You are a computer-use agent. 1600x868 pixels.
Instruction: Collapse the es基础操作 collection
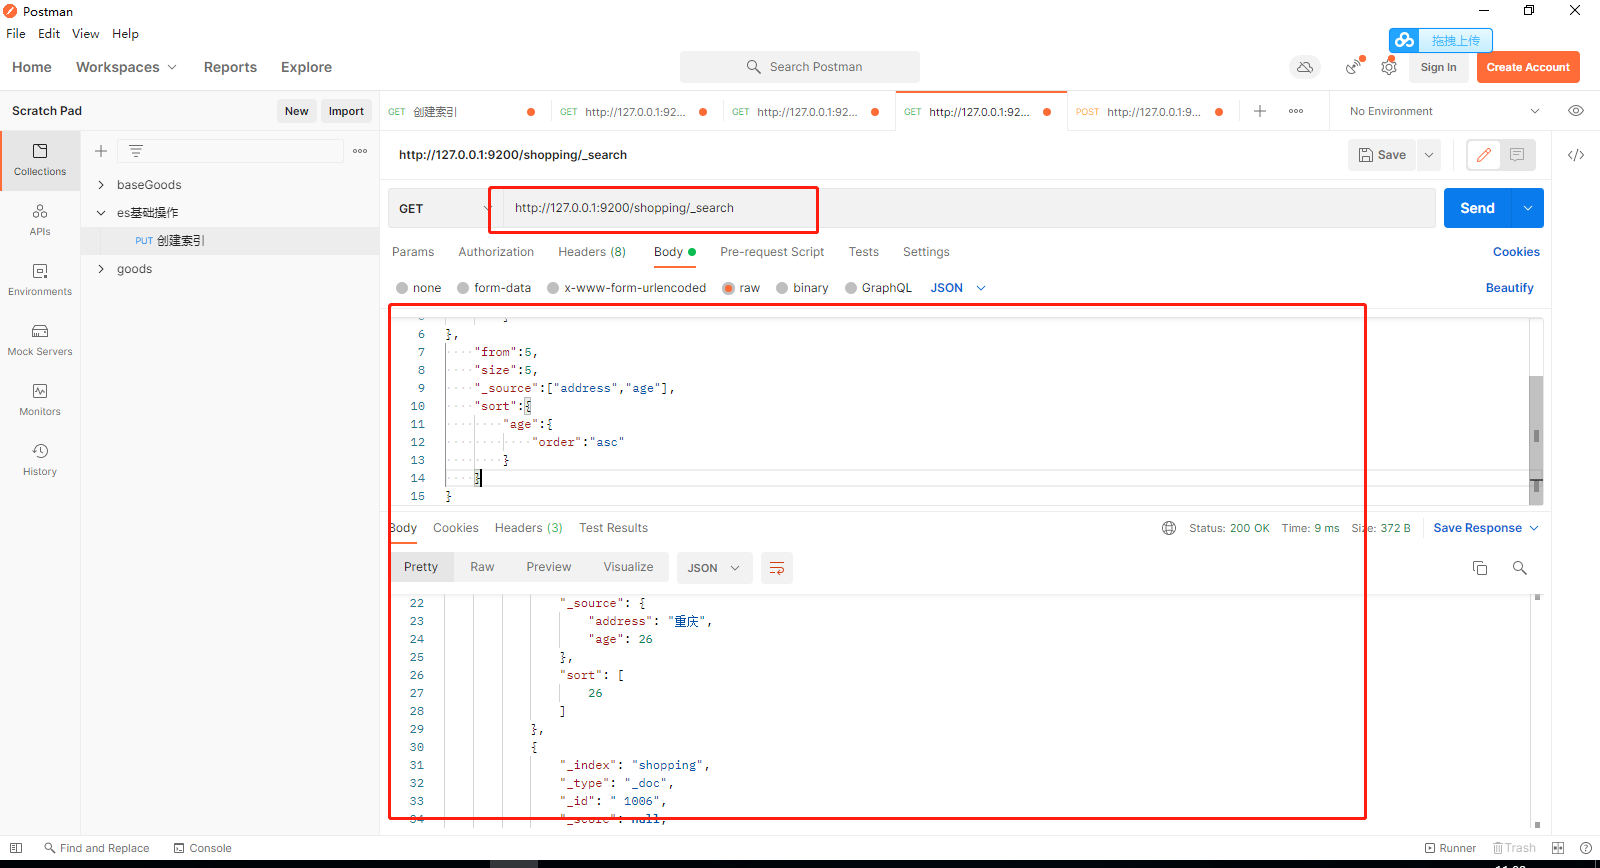[101, 213]
